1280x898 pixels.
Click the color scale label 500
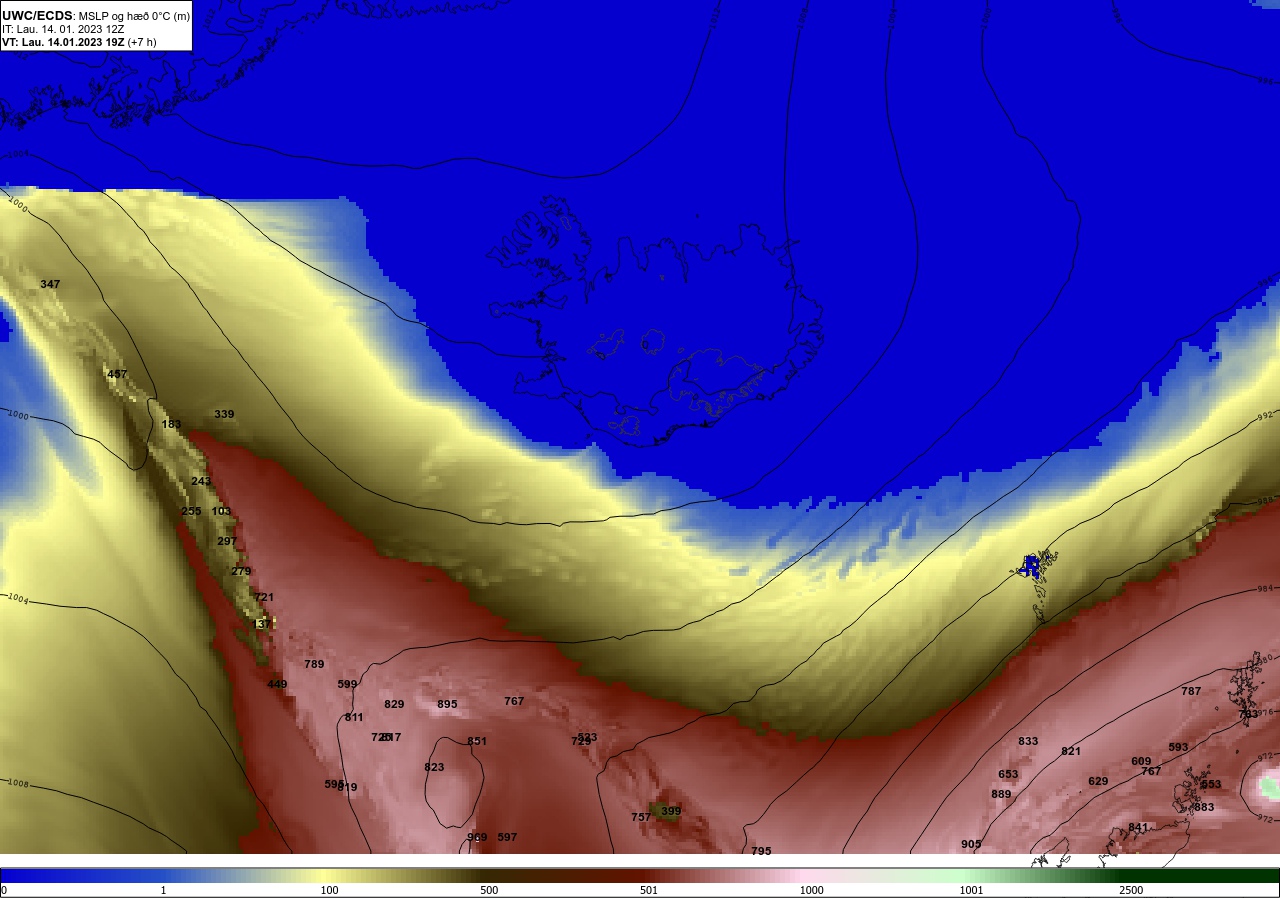tap(489, 890)
